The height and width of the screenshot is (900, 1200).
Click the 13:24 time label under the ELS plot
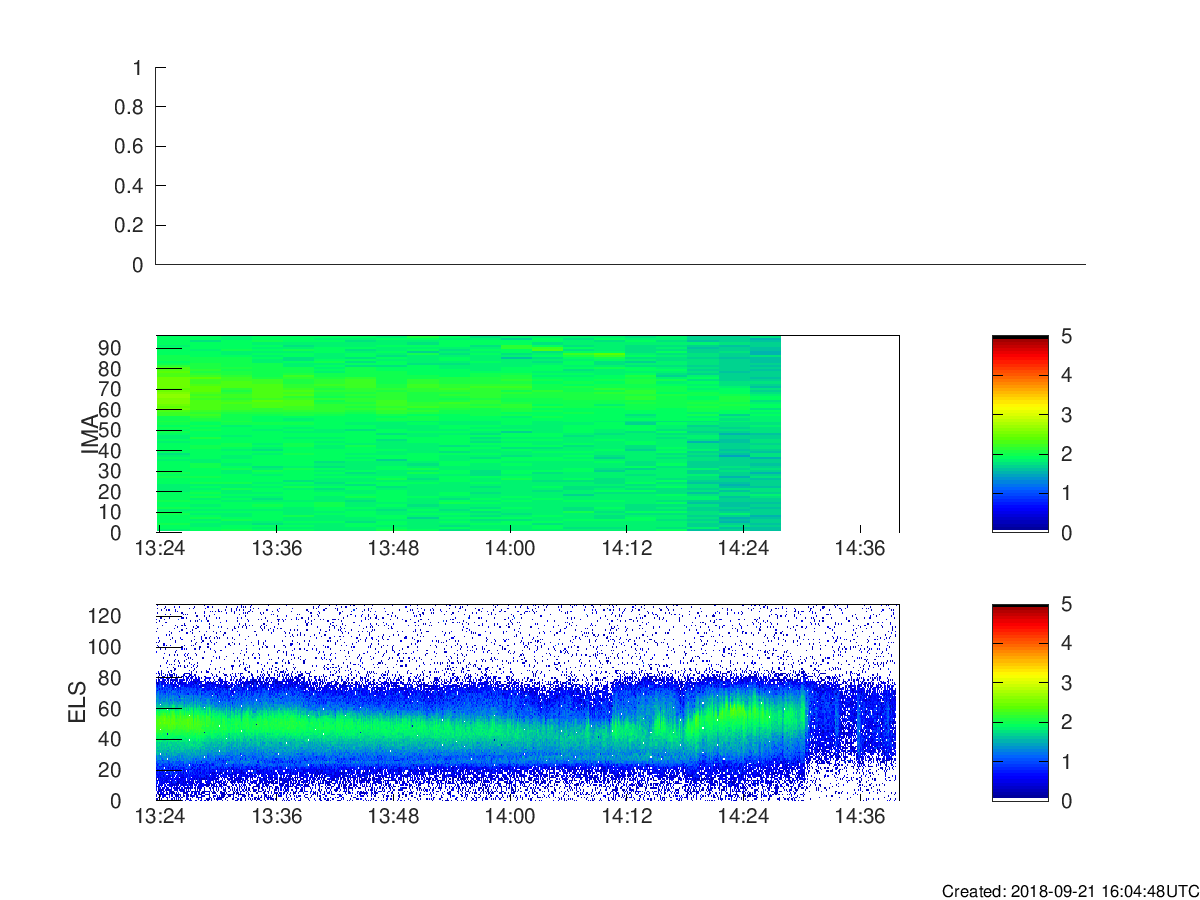pyautogui.click(x=159, y=817)
